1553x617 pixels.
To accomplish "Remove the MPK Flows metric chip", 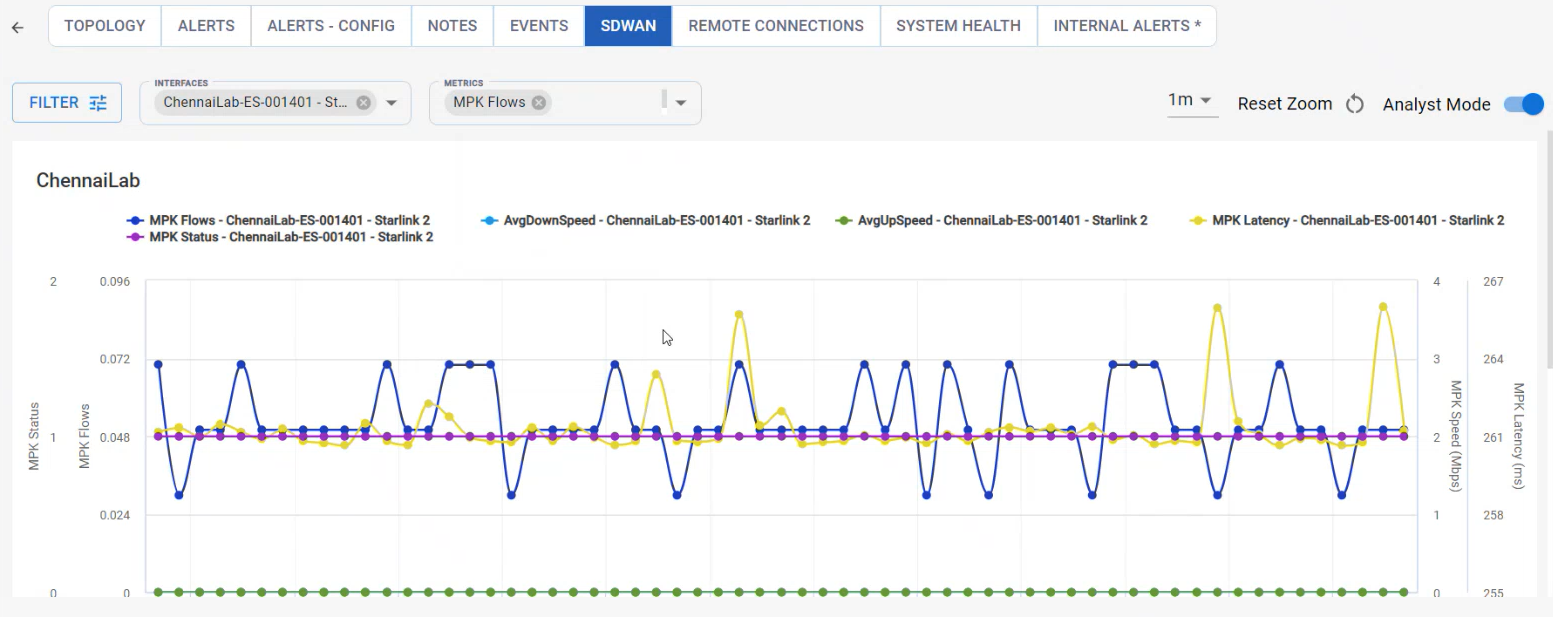I will click(539, 102).
